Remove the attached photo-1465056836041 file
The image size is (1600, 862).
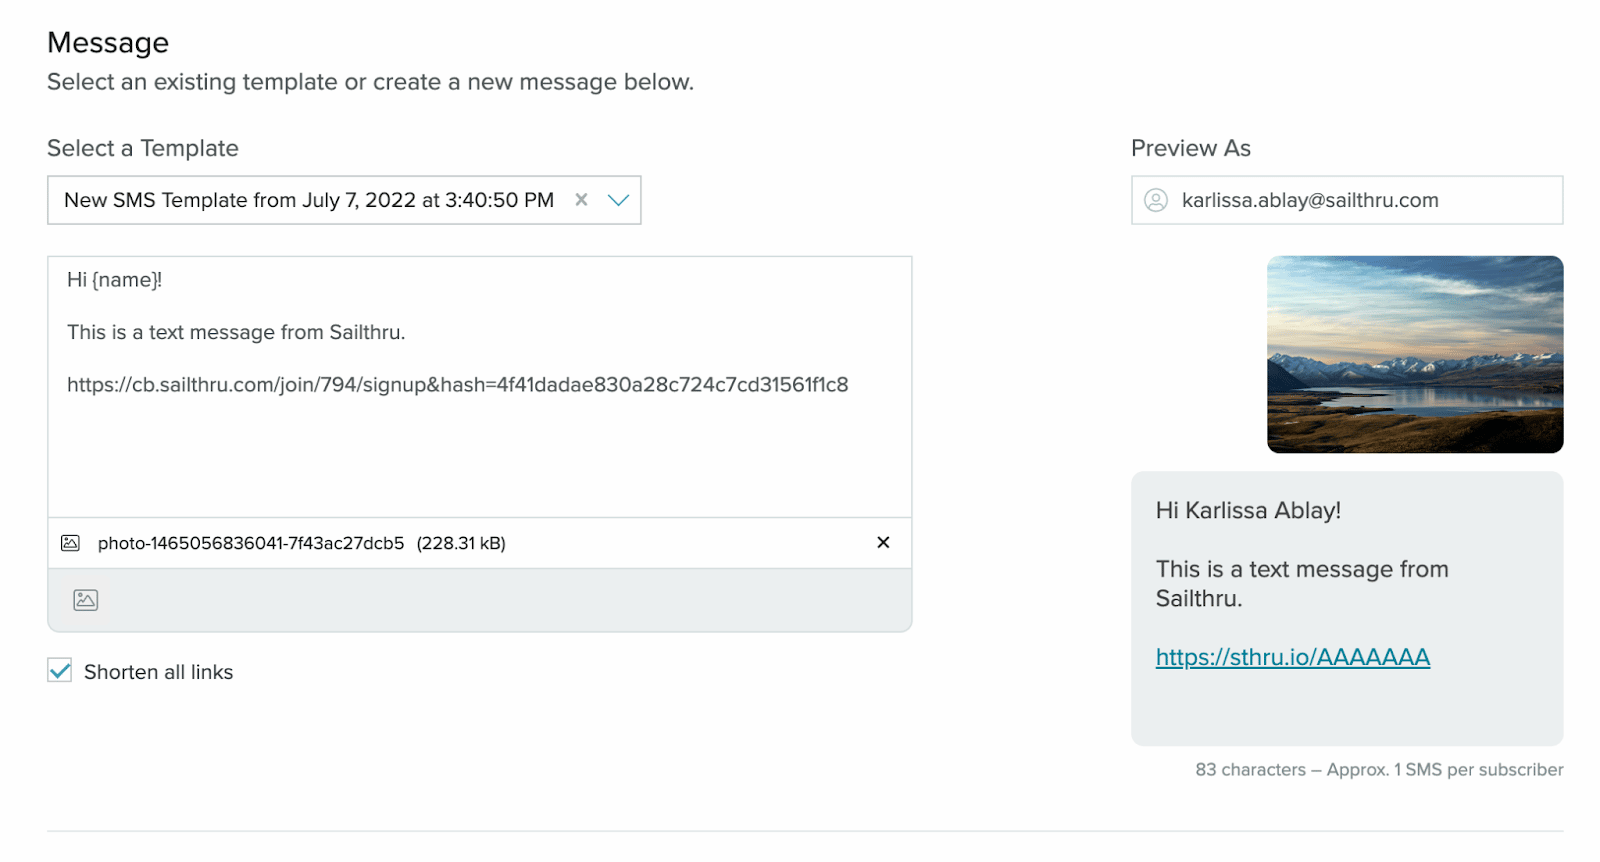(x=883, y=543)
